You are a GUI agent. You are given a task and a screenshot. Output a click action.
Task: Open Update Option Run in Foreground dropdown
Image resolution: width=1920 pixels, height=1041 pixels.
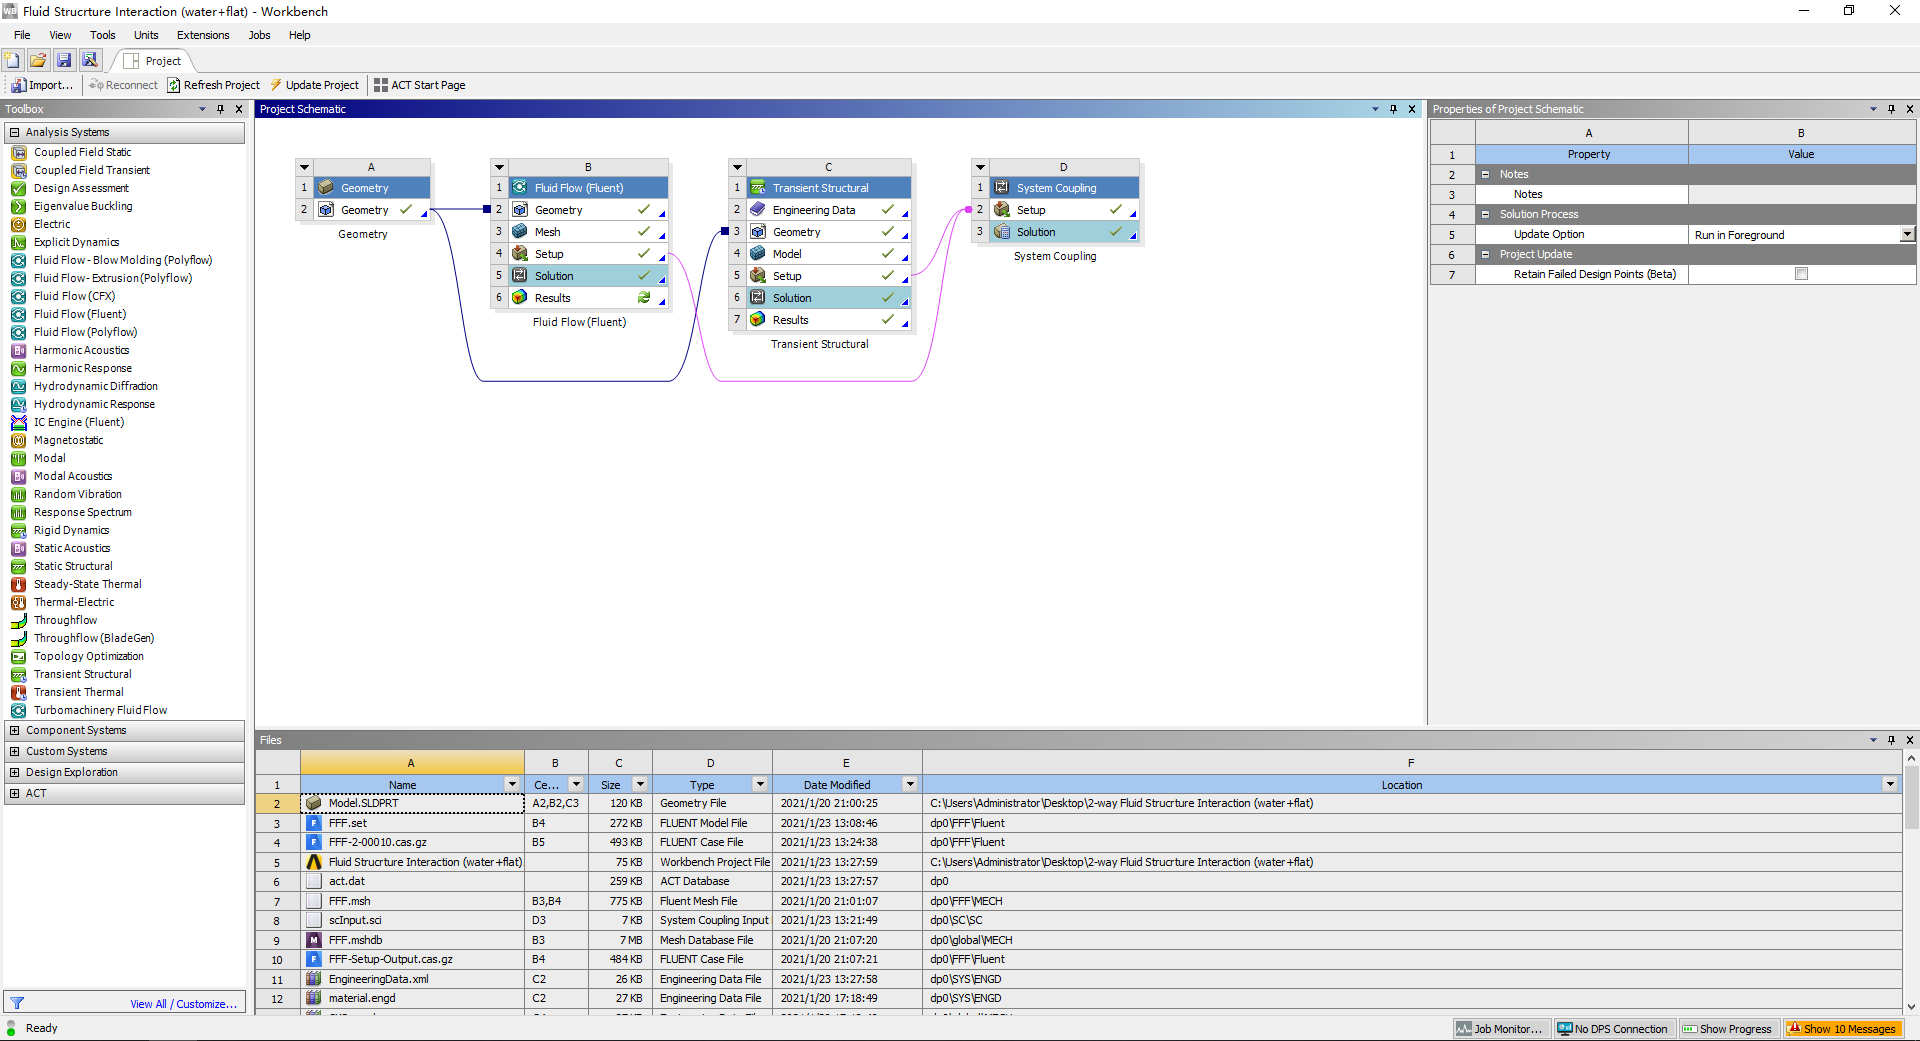coord(1907,234)
